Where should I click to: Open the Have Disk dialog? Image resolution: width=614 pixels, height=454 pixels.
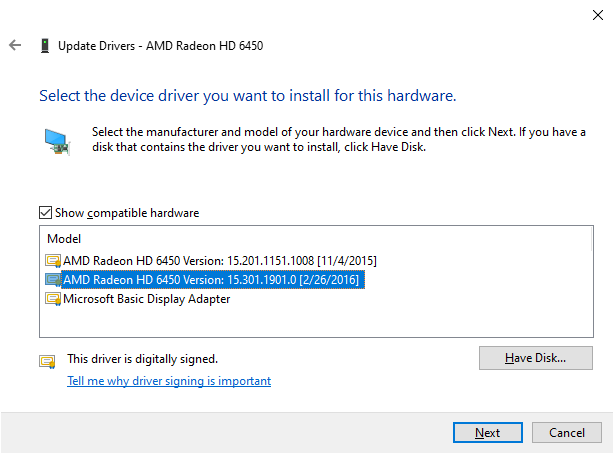[535, 358]
